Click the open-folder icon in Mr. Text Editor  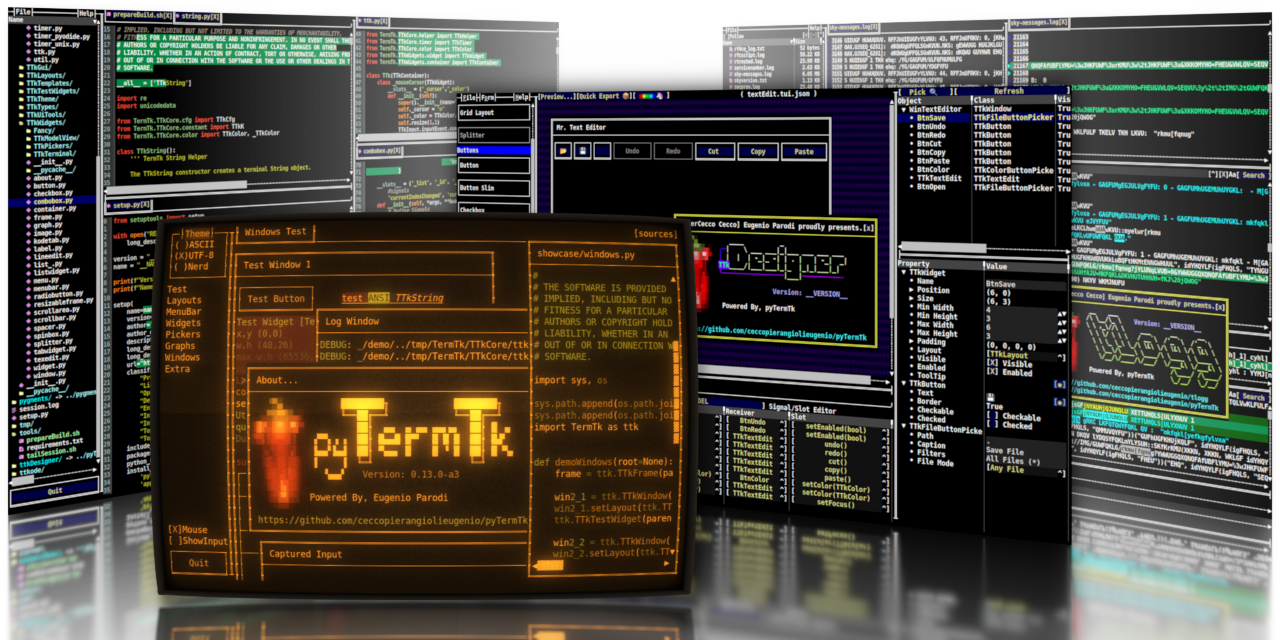click(x=565, y=152)
